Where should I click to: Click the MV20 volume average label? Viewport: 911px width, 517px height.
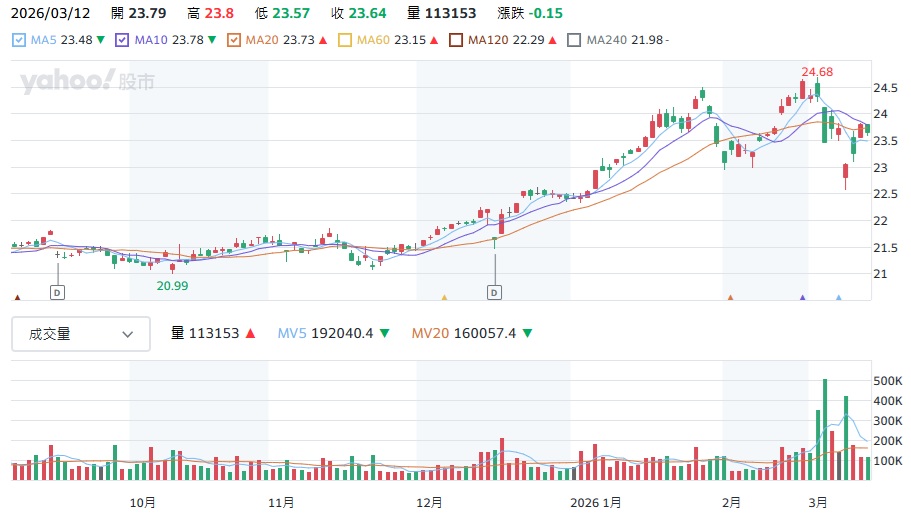464,334
